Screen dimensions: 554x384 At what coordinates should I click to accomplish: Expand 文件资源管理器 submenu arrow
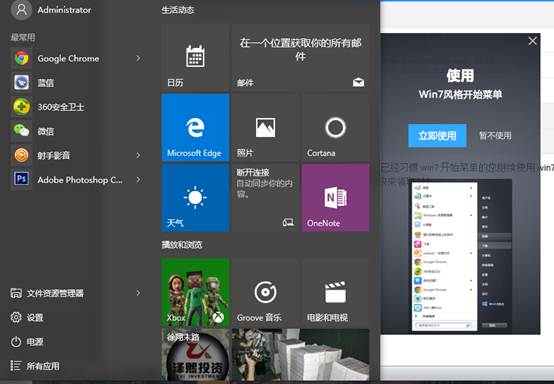[x=138, y=293]
